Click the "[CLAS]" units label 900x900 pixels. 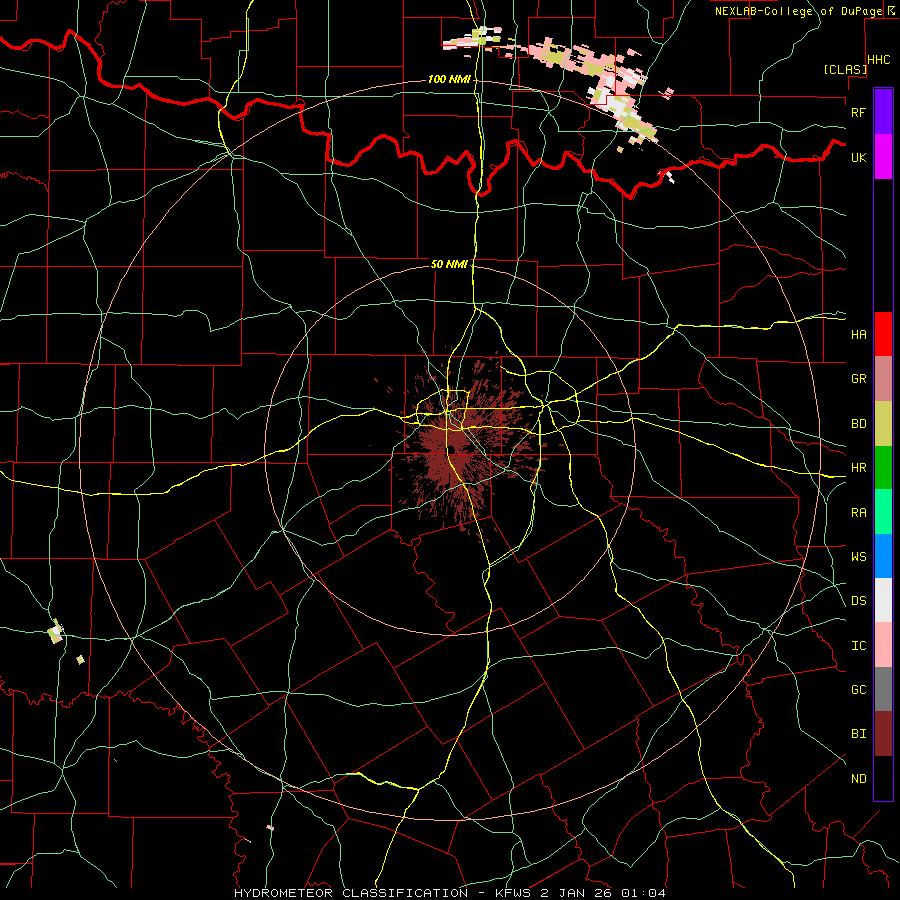[x=845, y=70]
